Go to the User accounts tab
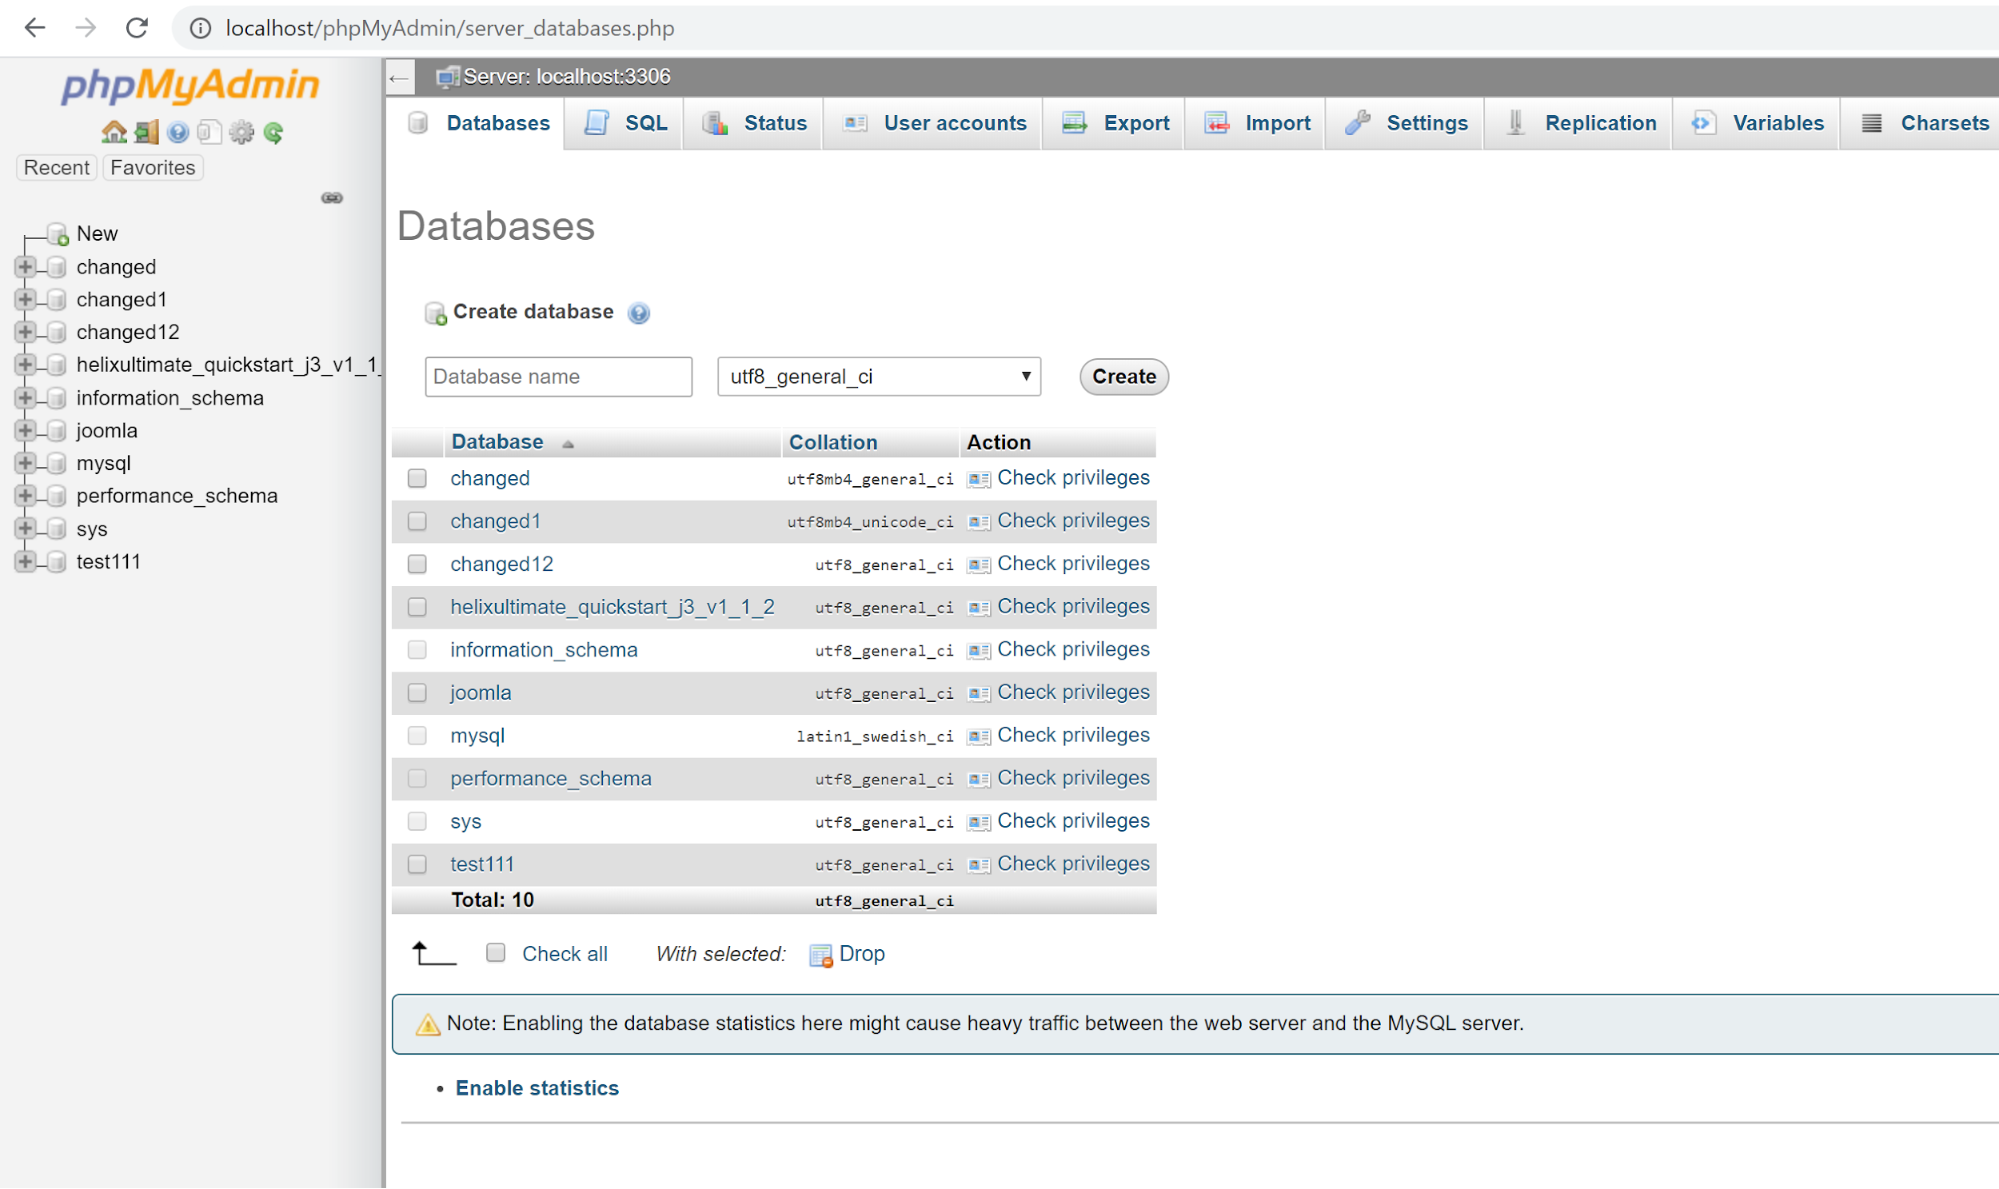Viewport: 1999px width, 1189px height. [x=933, y=123]
